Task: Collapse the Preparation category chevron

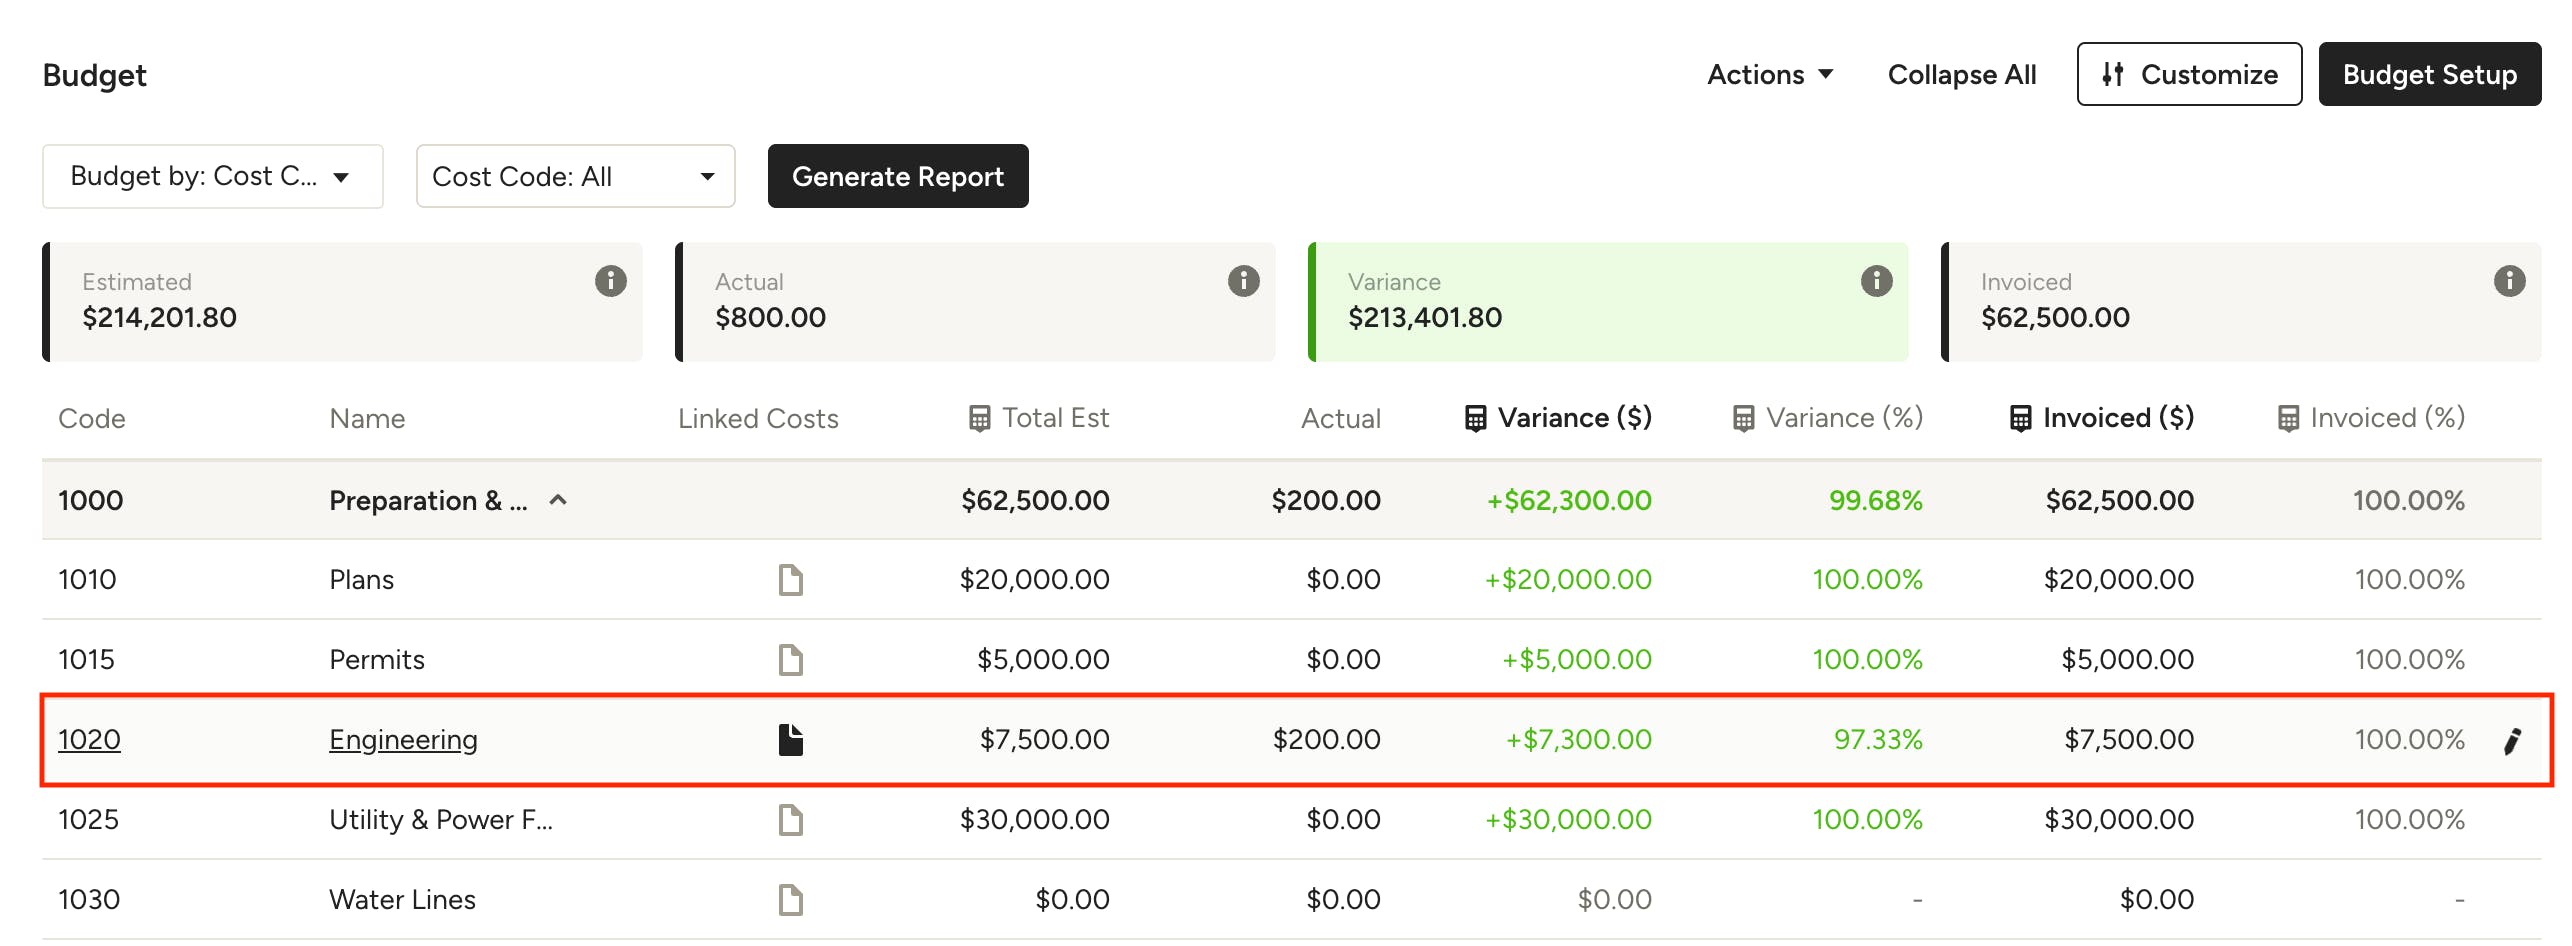Action: [558, 500]
